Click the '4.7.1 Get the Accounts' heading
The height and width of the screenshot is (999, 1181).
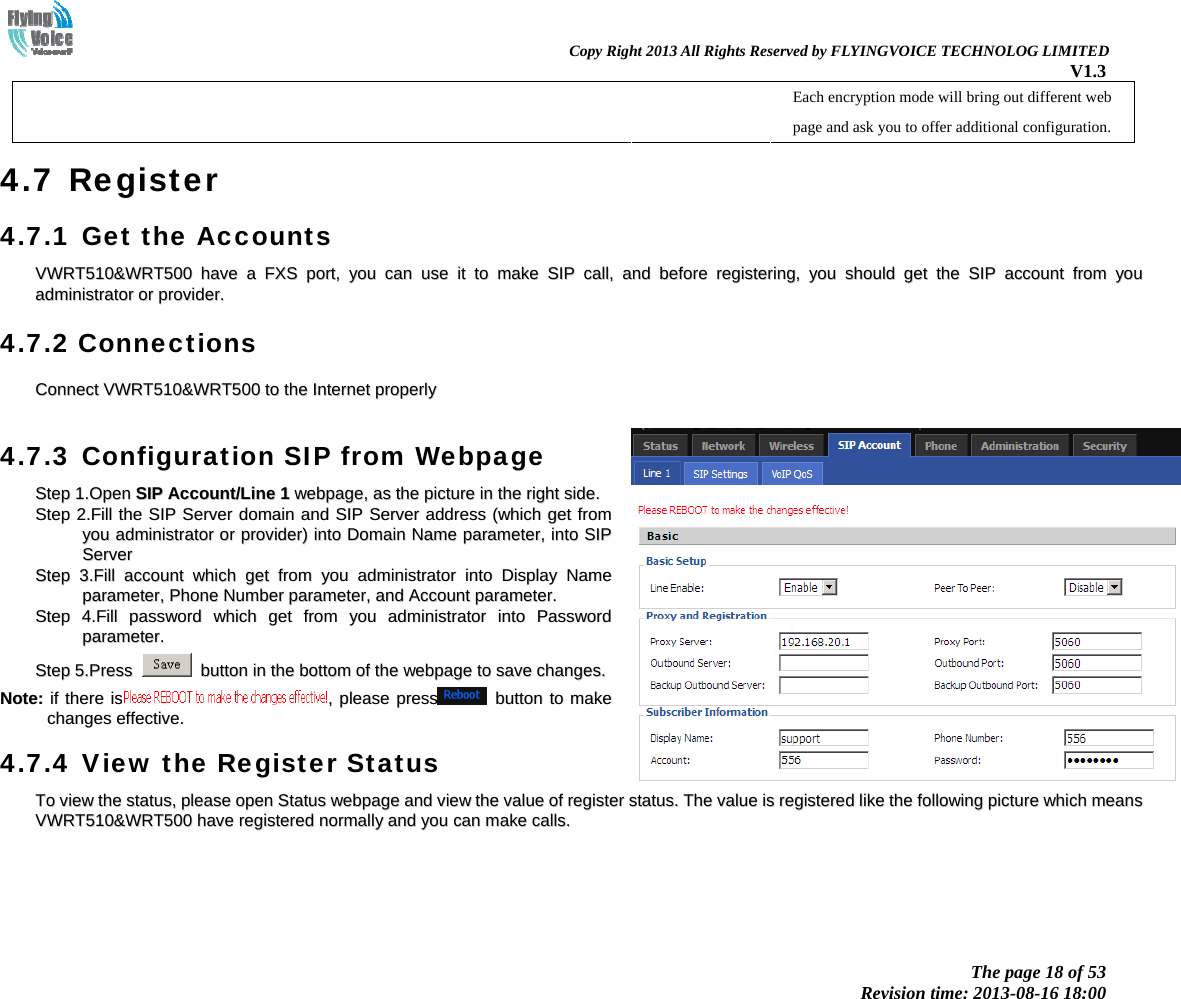(166, 237)
